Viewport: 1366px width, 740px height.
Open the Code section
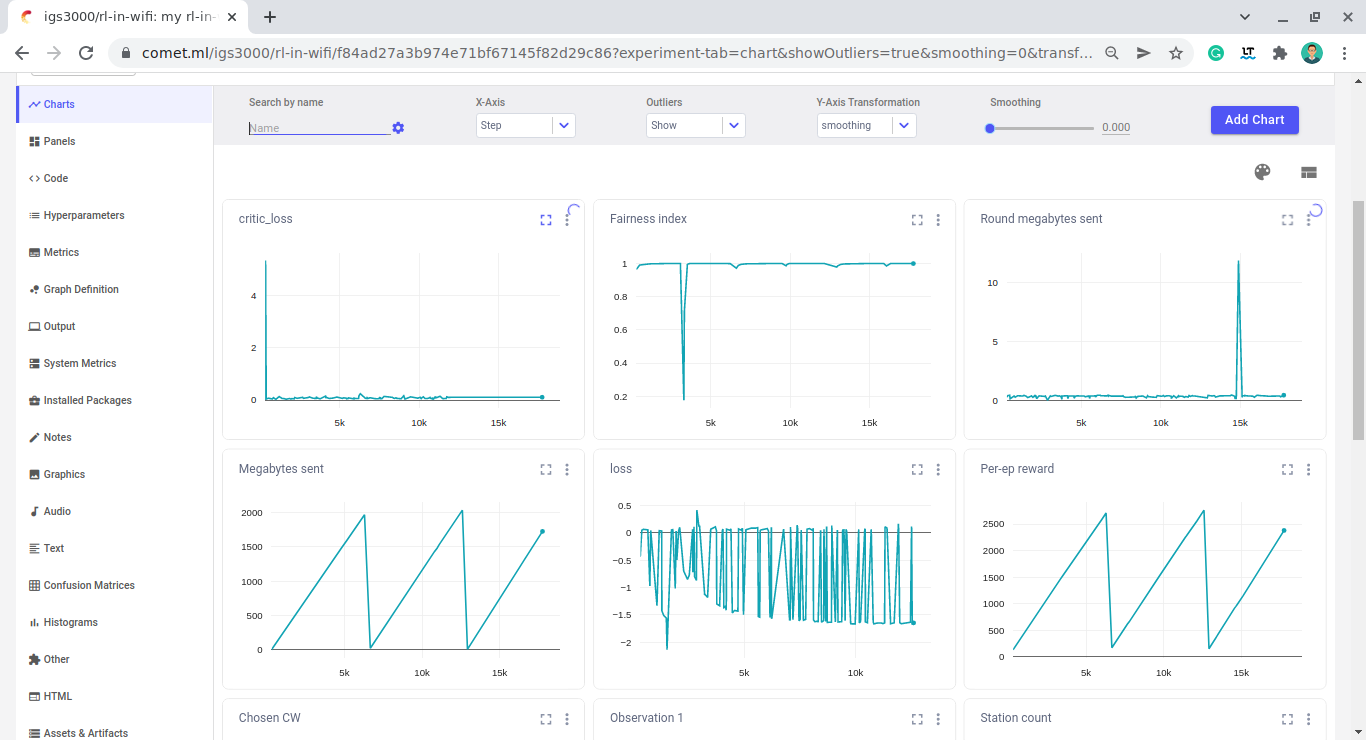[x=115, y=178]
